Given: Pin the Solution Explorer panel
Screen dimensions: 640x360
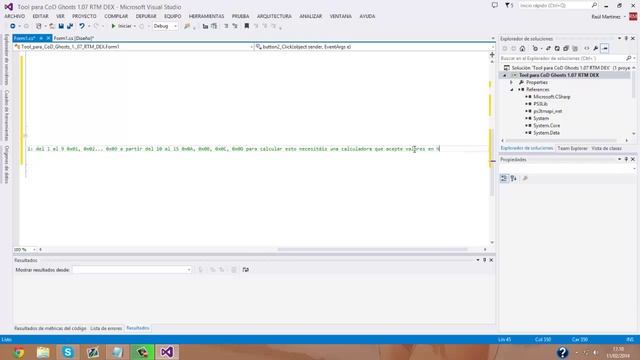Looking at the screenshot, I should tap(627, 38).
